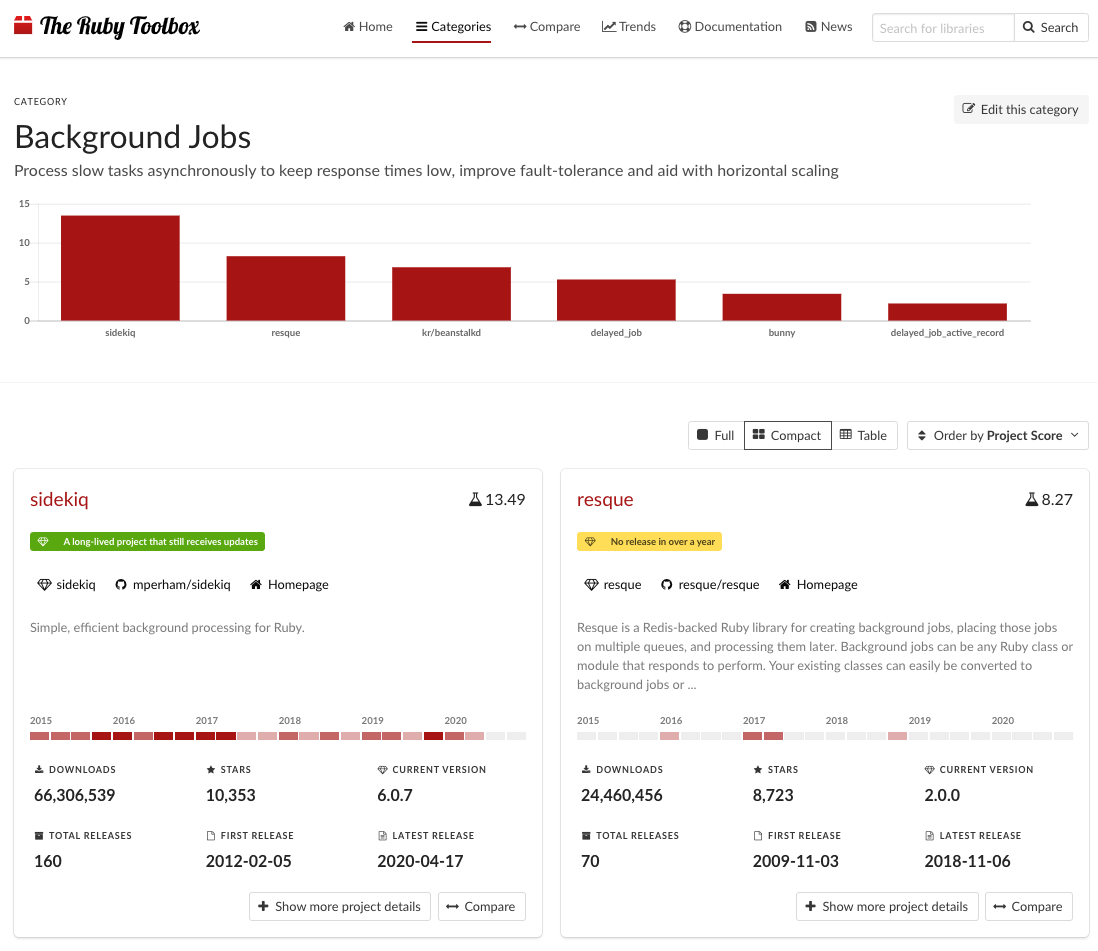Open the Trends menu item

point(629,27)
